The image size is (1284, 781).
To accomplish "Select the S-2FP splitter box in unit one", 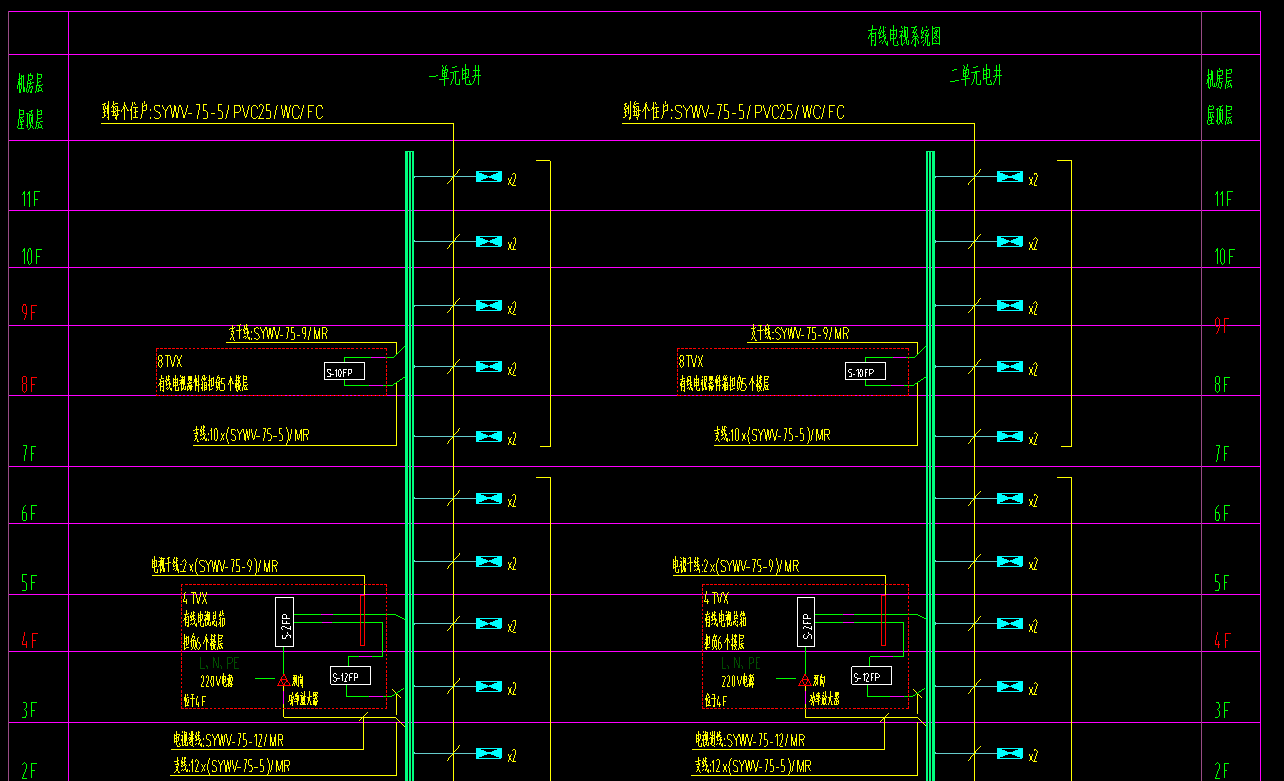I will click(284, 621).
